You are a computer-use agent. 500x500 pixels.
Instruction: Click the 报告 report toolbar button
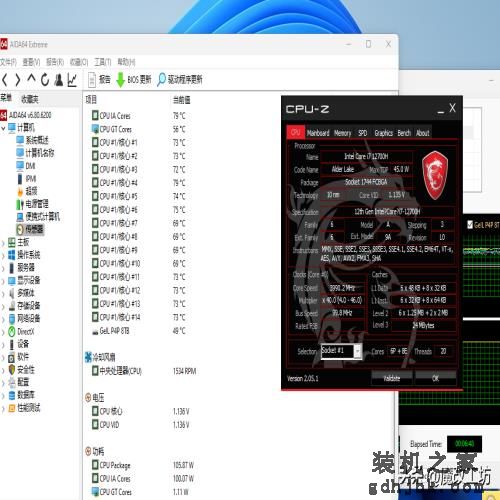(99, 80)
